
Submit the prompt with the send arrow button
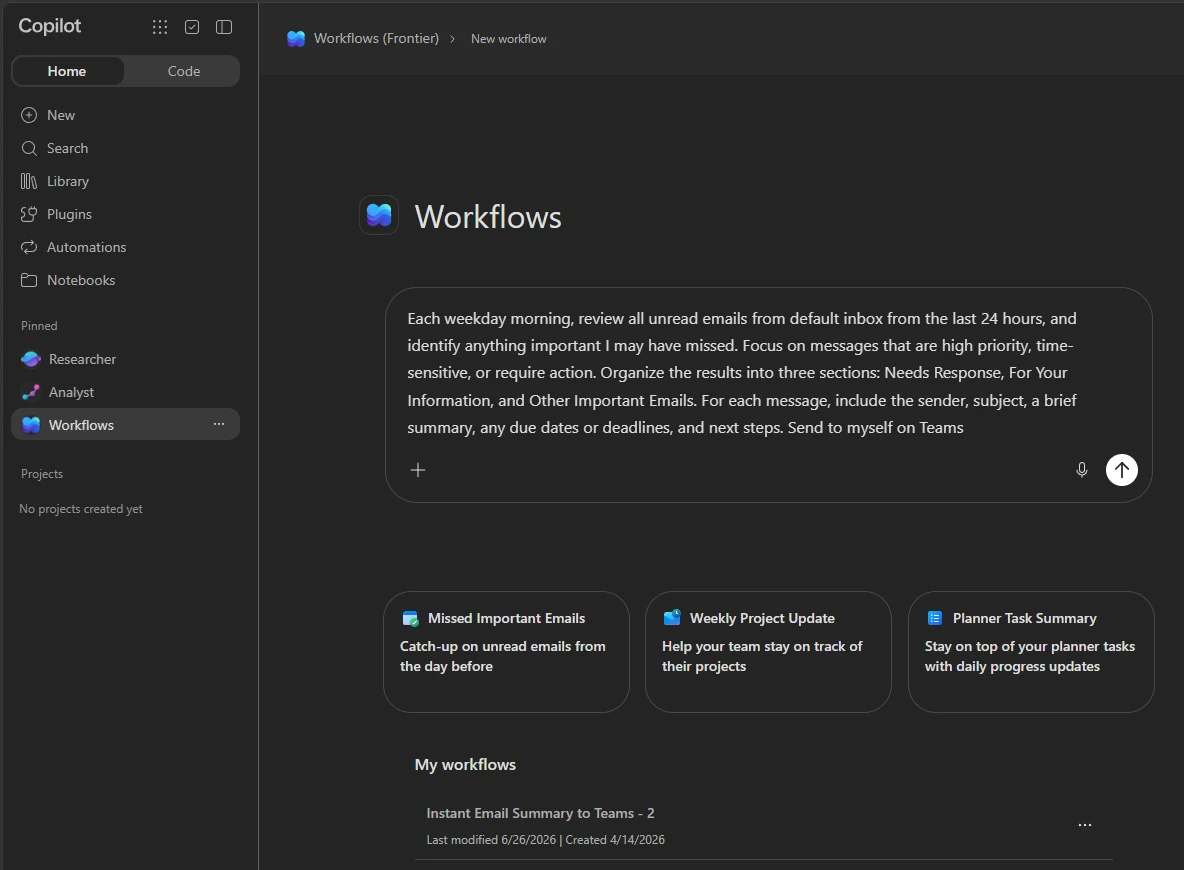[x=1121, y=470]
